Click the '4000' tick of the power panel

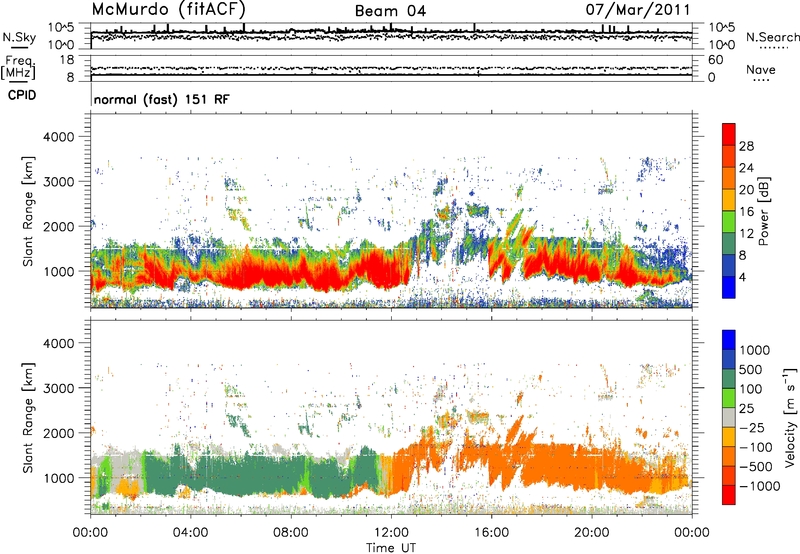(x=59, y=137)
